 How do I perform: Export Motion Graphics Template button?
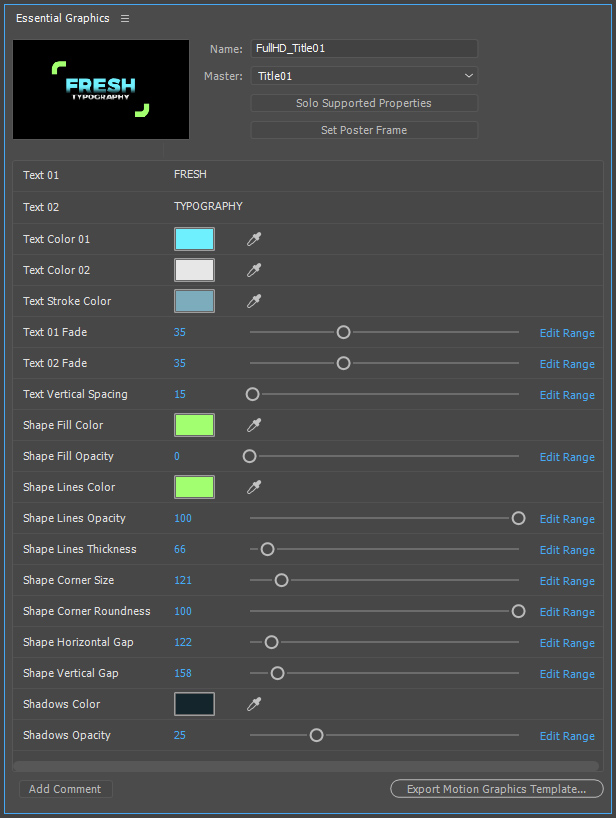[496, 789]
